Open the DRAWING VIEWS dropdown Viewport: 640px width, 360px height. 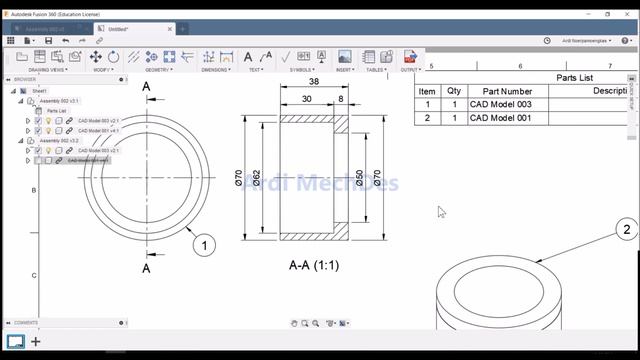(x=48, y=70)
